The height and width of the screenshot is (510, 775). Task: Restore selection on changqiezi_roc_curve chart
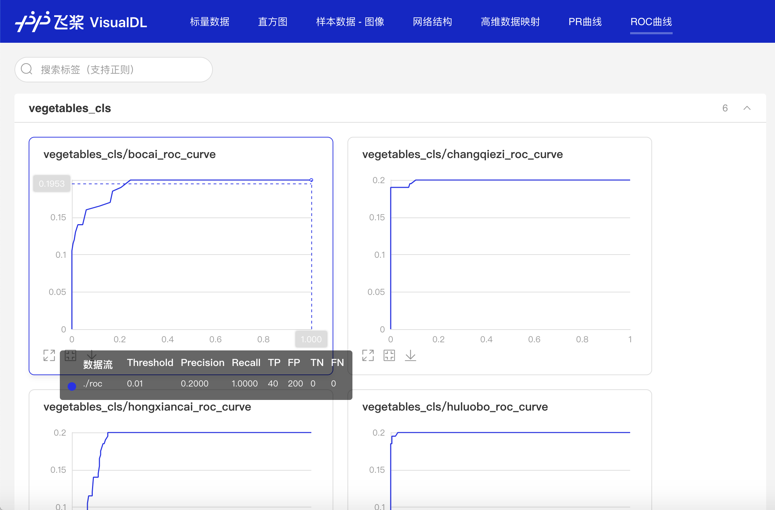click(x=389, y=355)
